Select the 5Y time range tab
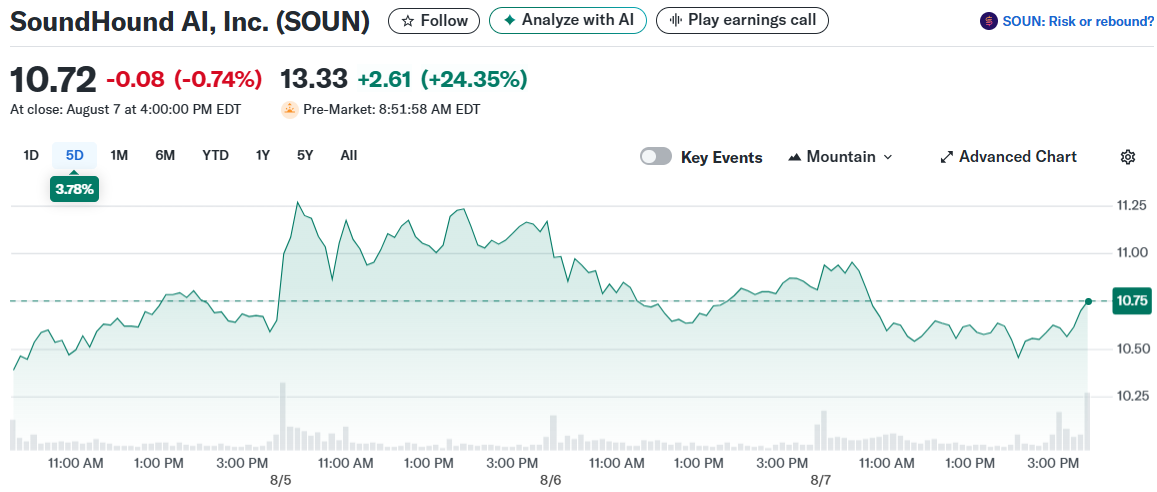This screenshot has width=1157, height=492. coord(305,156)
